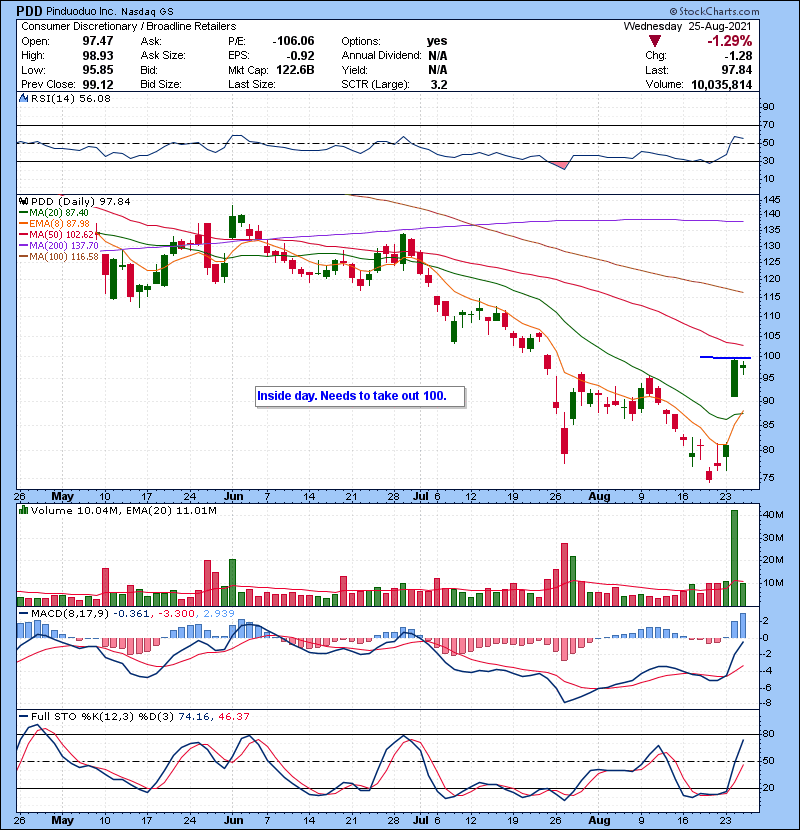
Task: Click the Volume value 10,035,814
Action: 721,85
